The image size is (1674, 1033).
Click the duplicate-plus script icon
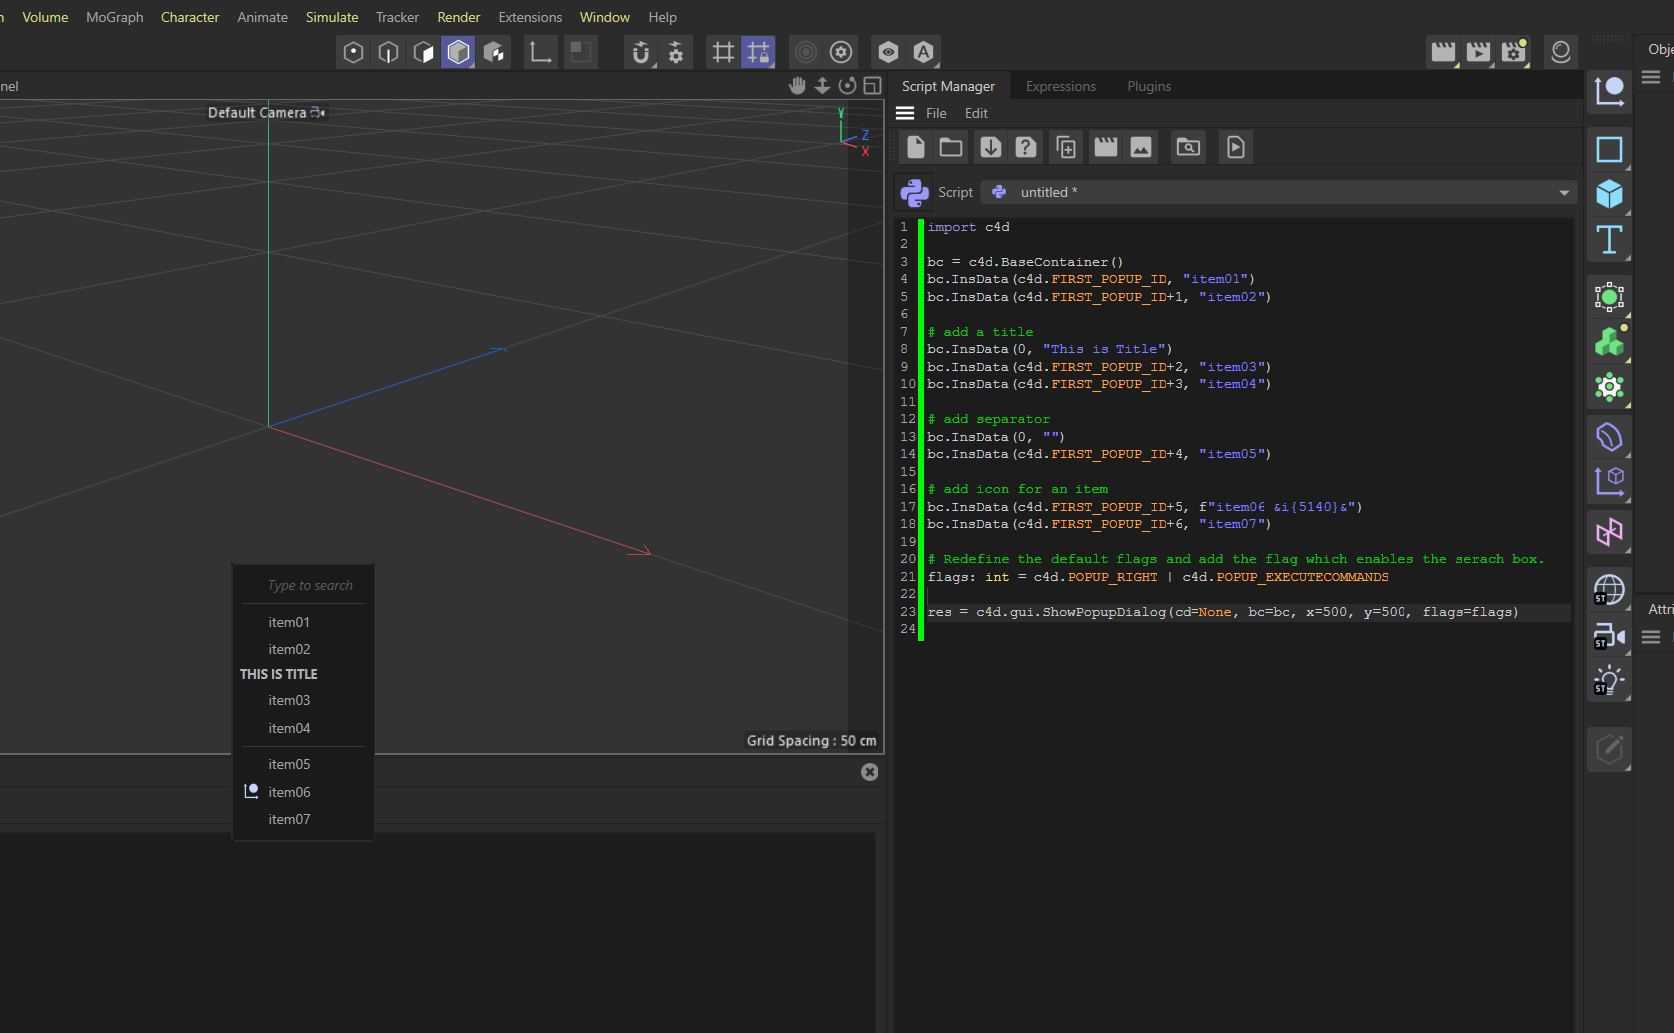coord(1066,147)
